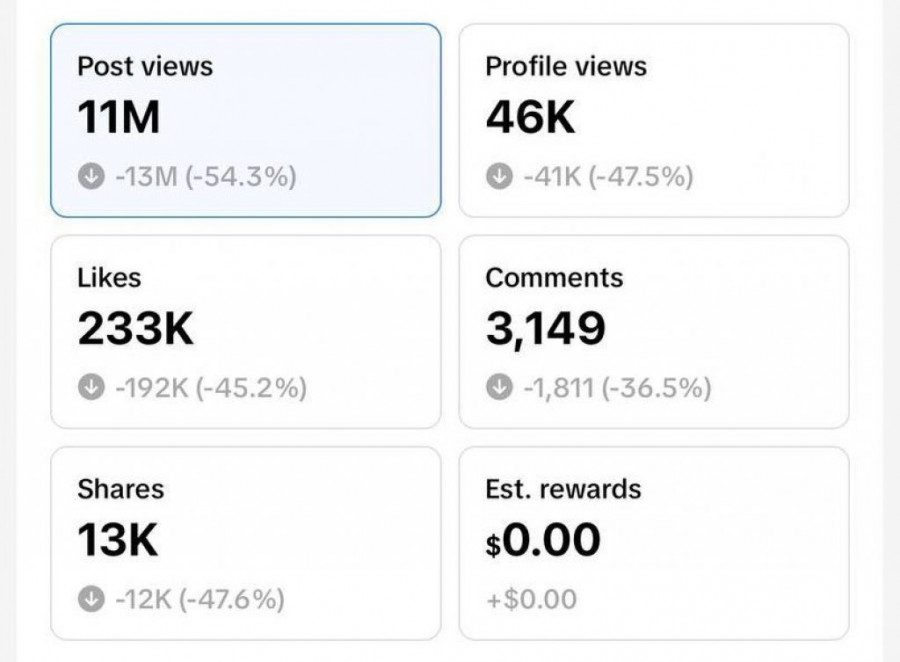This screenshot has width=900, height=662.
Task: Click the down-arrow icon under Profile views
Action: click(499, 177)
